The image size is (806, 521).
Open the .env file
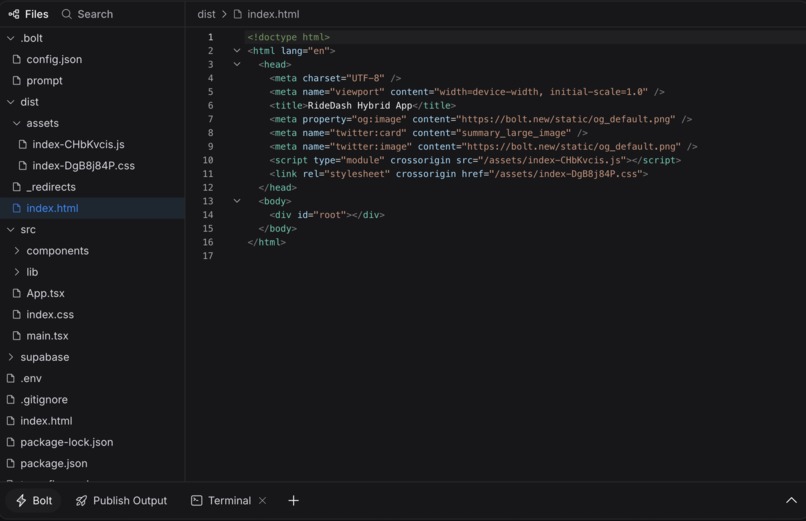[93, 378]
